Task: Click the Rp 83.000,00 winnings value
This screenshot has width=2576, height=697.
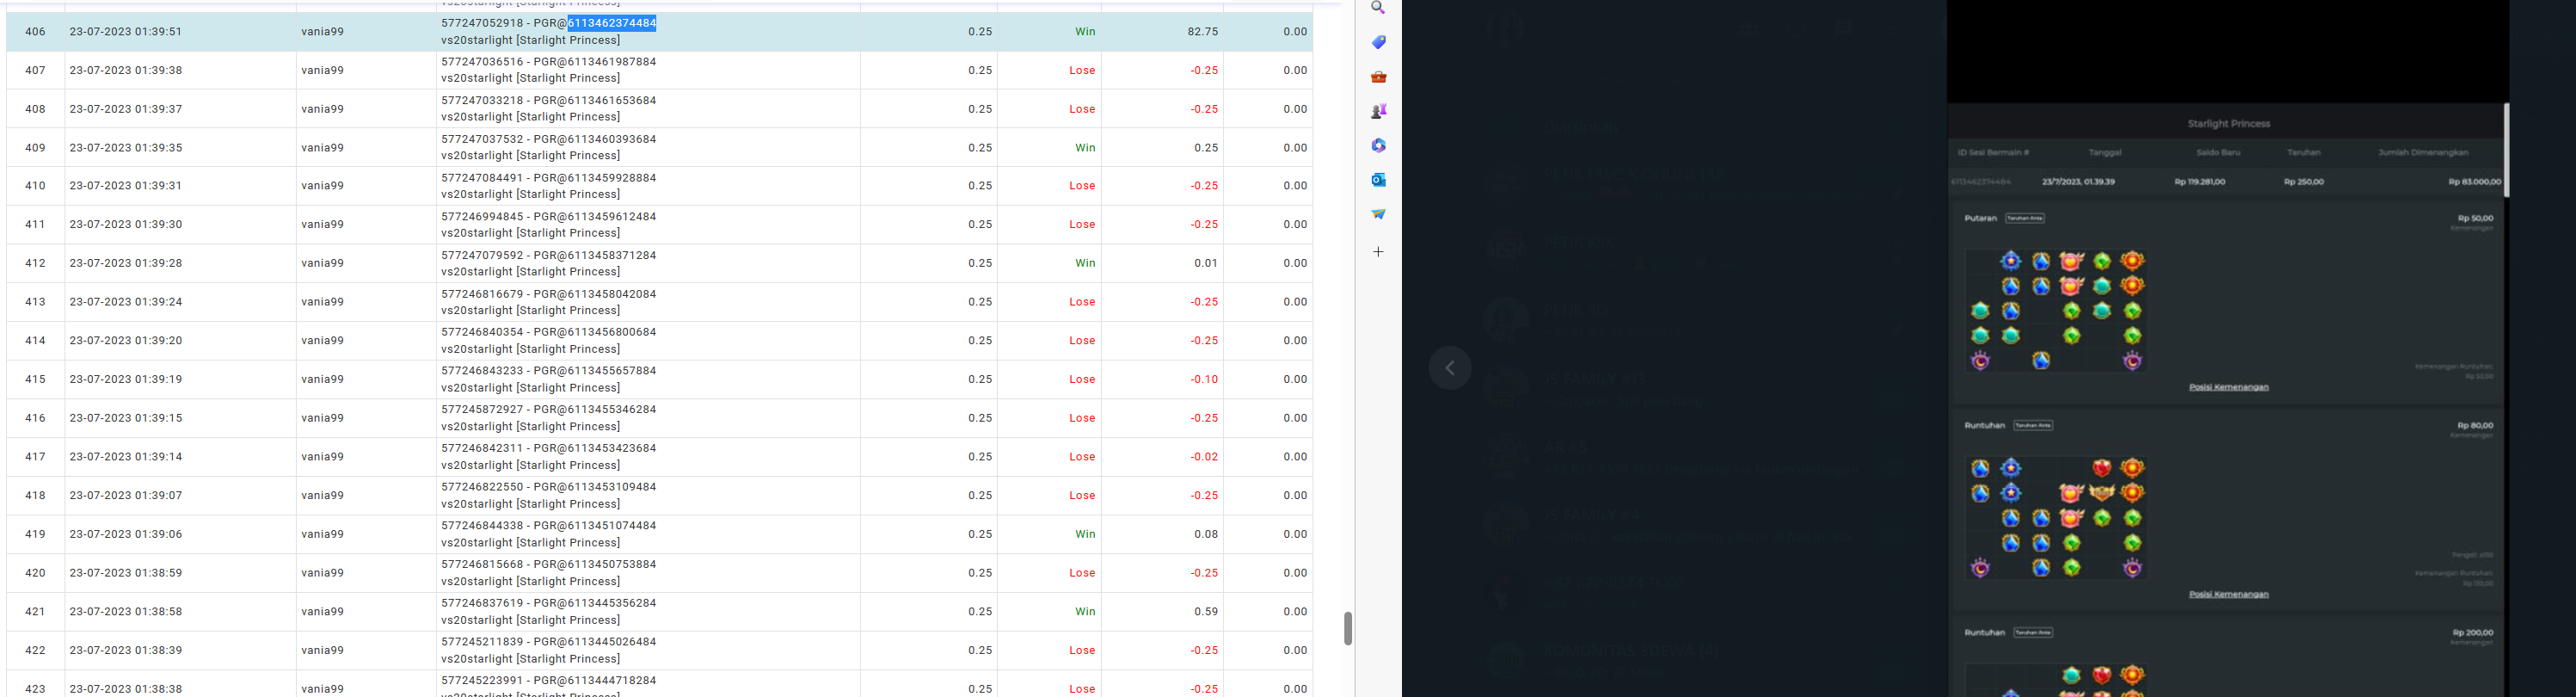Action: 2475,182
